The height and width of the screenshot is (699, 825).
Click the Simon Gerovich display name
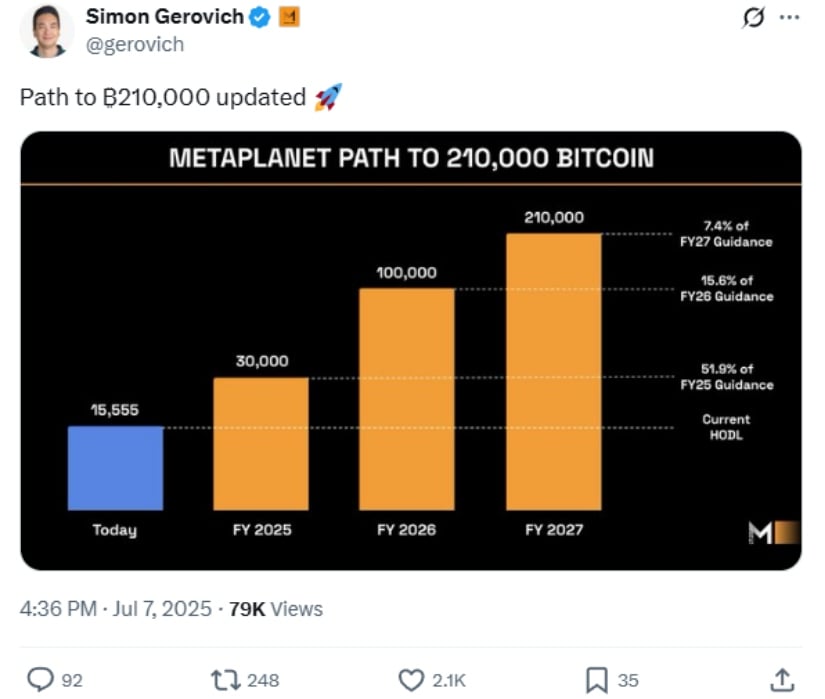pos(165,17)
